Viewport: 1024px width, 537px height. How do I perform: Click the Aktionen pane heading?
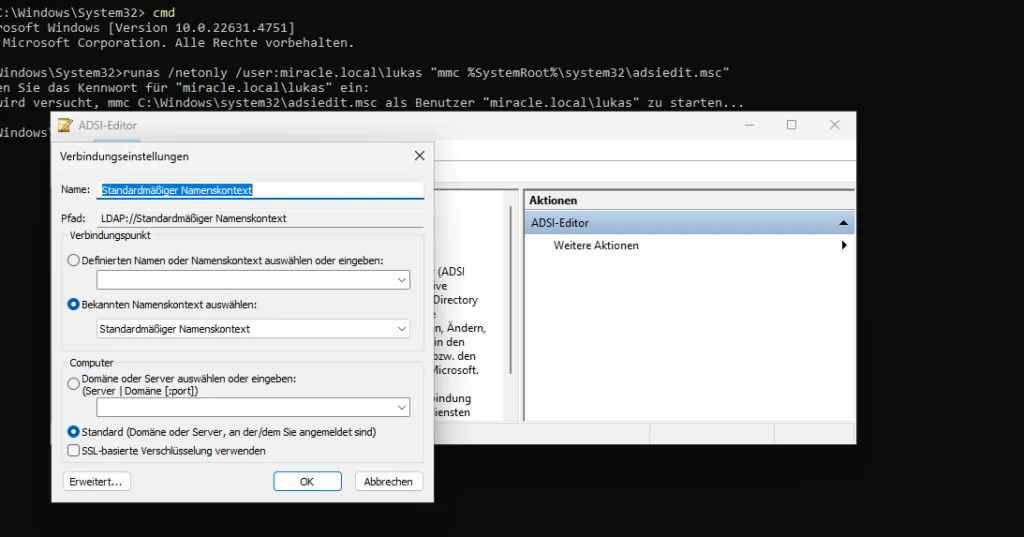[553, 201]
